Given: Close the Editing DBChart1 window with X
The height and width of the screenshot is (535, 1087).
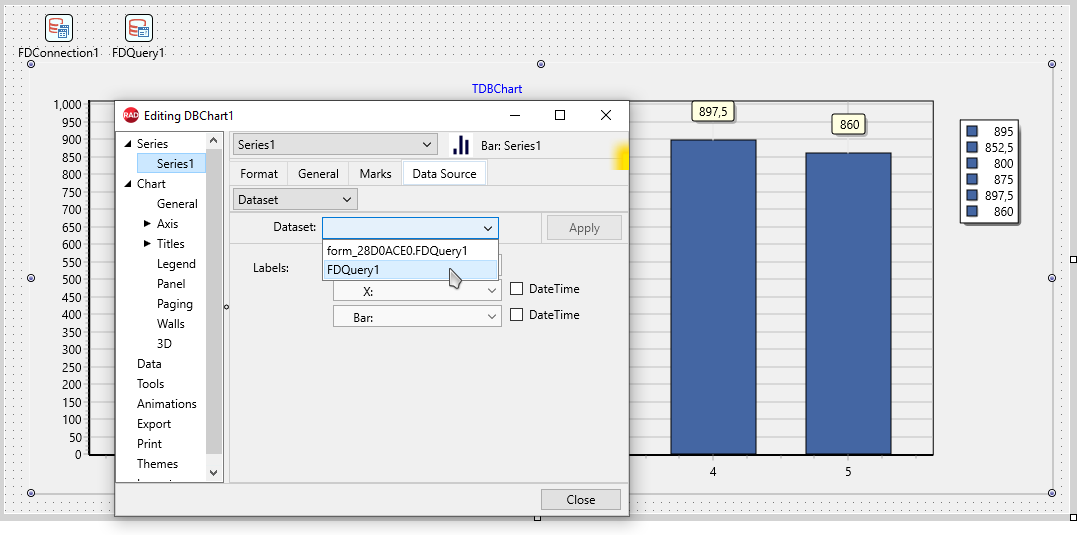Looking at the screenshot, I should tap(606, 115).
